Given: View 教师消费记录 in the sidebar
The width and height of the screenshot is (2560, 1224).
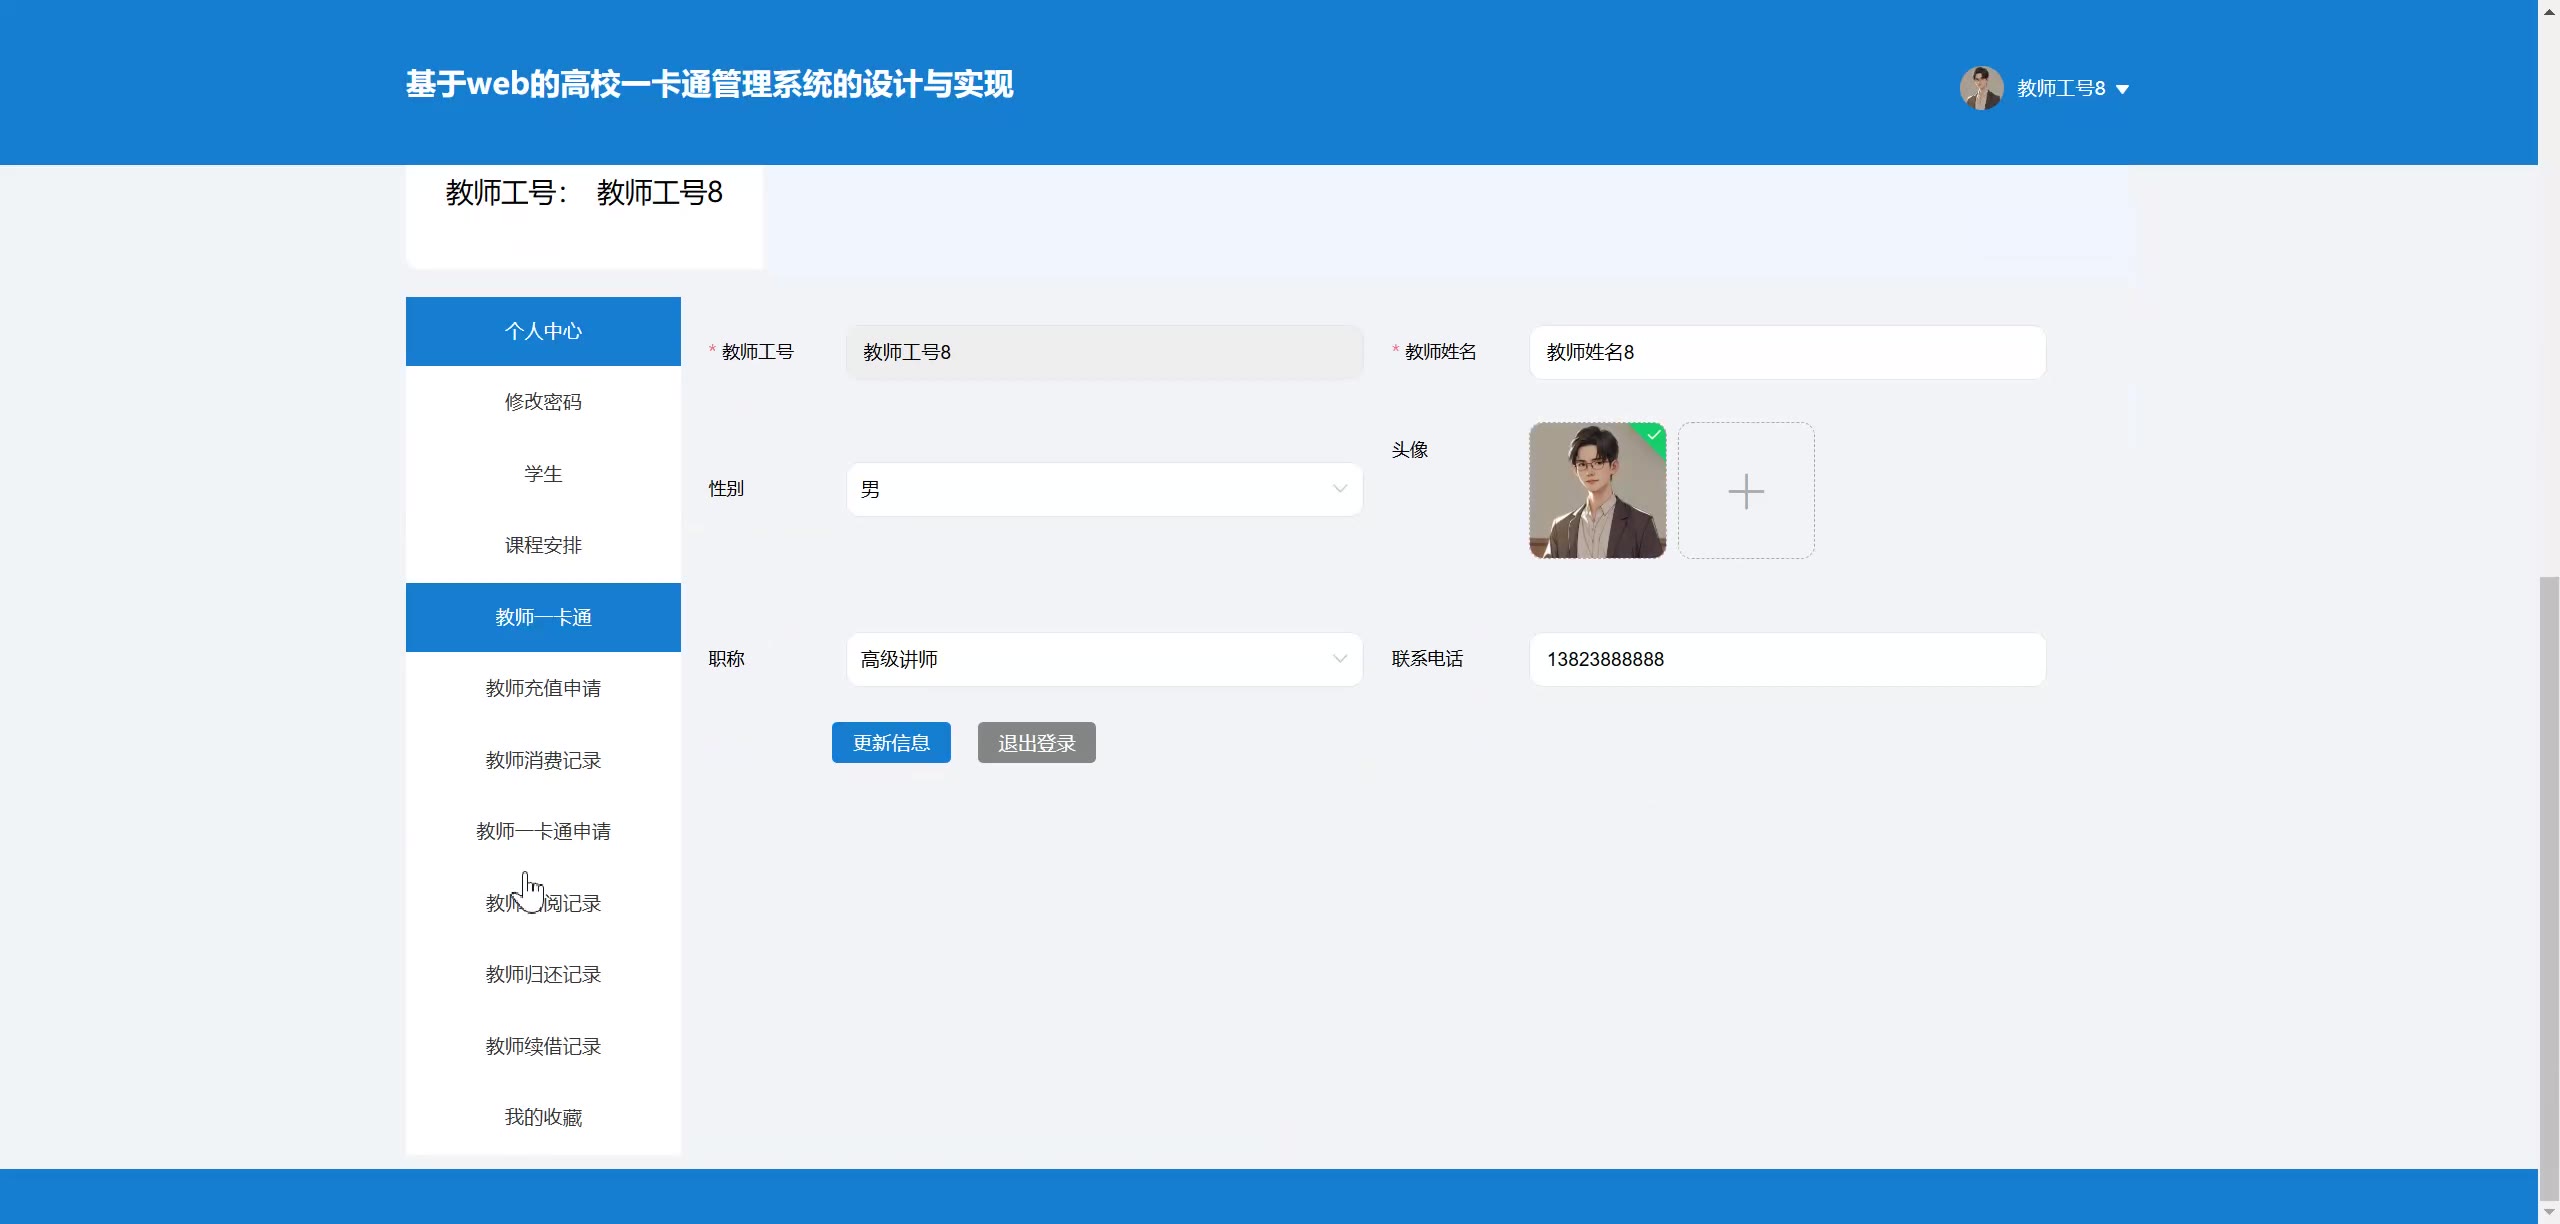Looking at the screenshot, I should coord(543,760).
